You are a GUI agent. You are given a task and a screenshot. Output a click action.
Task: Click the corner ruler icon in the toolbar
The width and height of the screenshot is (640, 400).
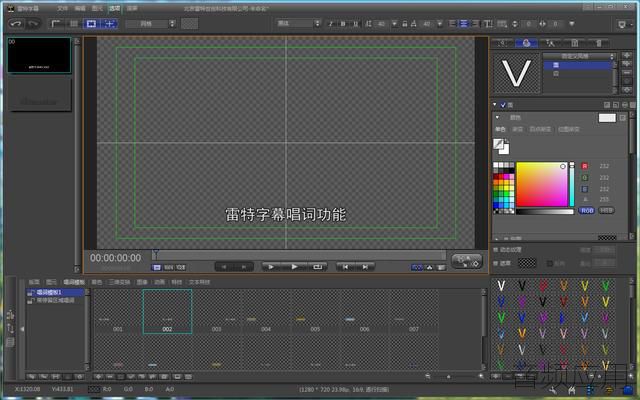point(56,24)
